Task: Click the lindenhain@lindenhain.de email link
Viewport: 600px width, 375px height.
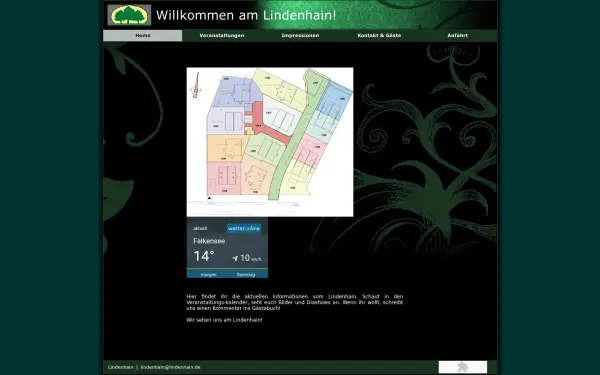Action: 170,367
